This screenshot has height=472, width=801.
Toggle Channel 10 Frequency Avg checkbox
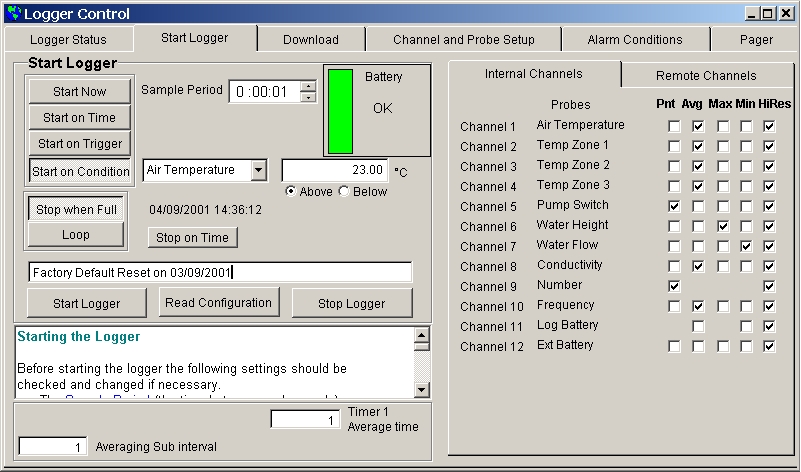pyautogui.click(x=698, y=306)
